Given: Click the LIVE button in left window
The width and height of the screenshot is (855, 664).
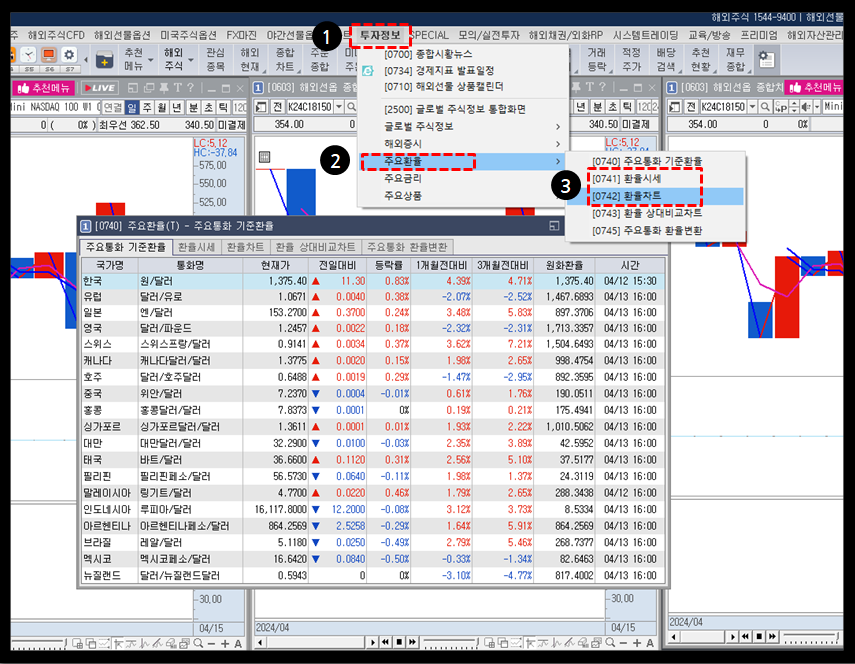Looking at the screenshot, I should coord(99,88).
